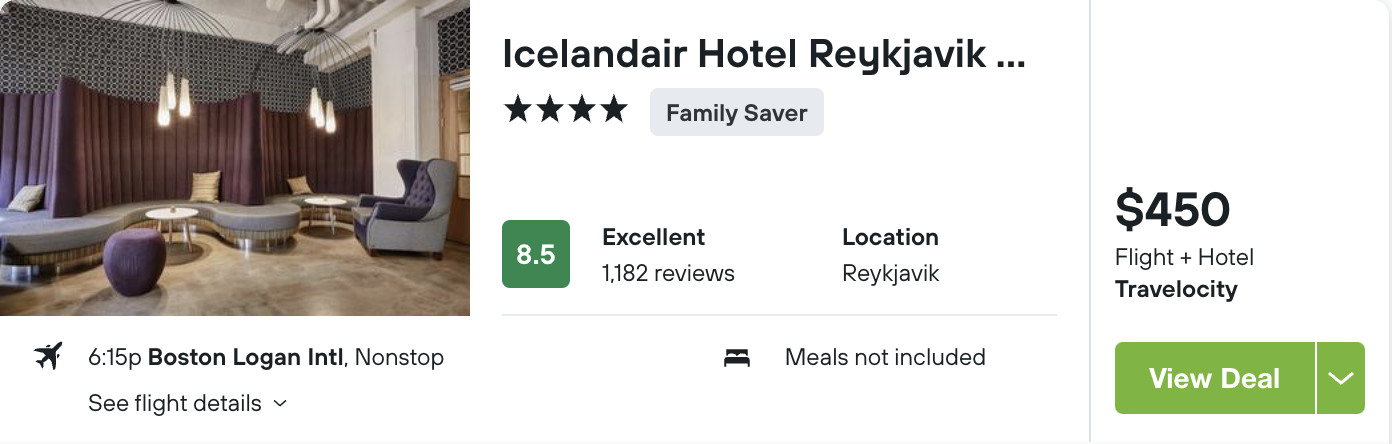Click the four-star rating icons
Image resolution: width=1392 pixels, height=444 pixels.
click(x=565, y=110)
